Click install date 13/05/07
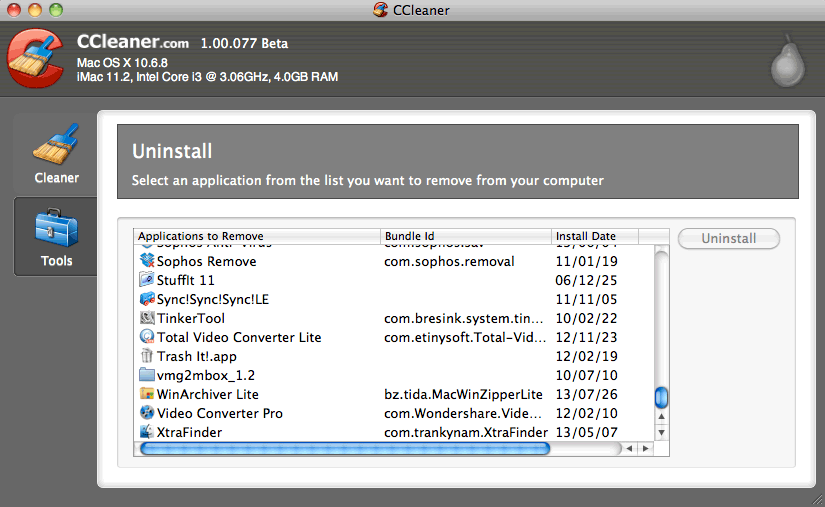 pyautogui.click(x=586, y=432)
